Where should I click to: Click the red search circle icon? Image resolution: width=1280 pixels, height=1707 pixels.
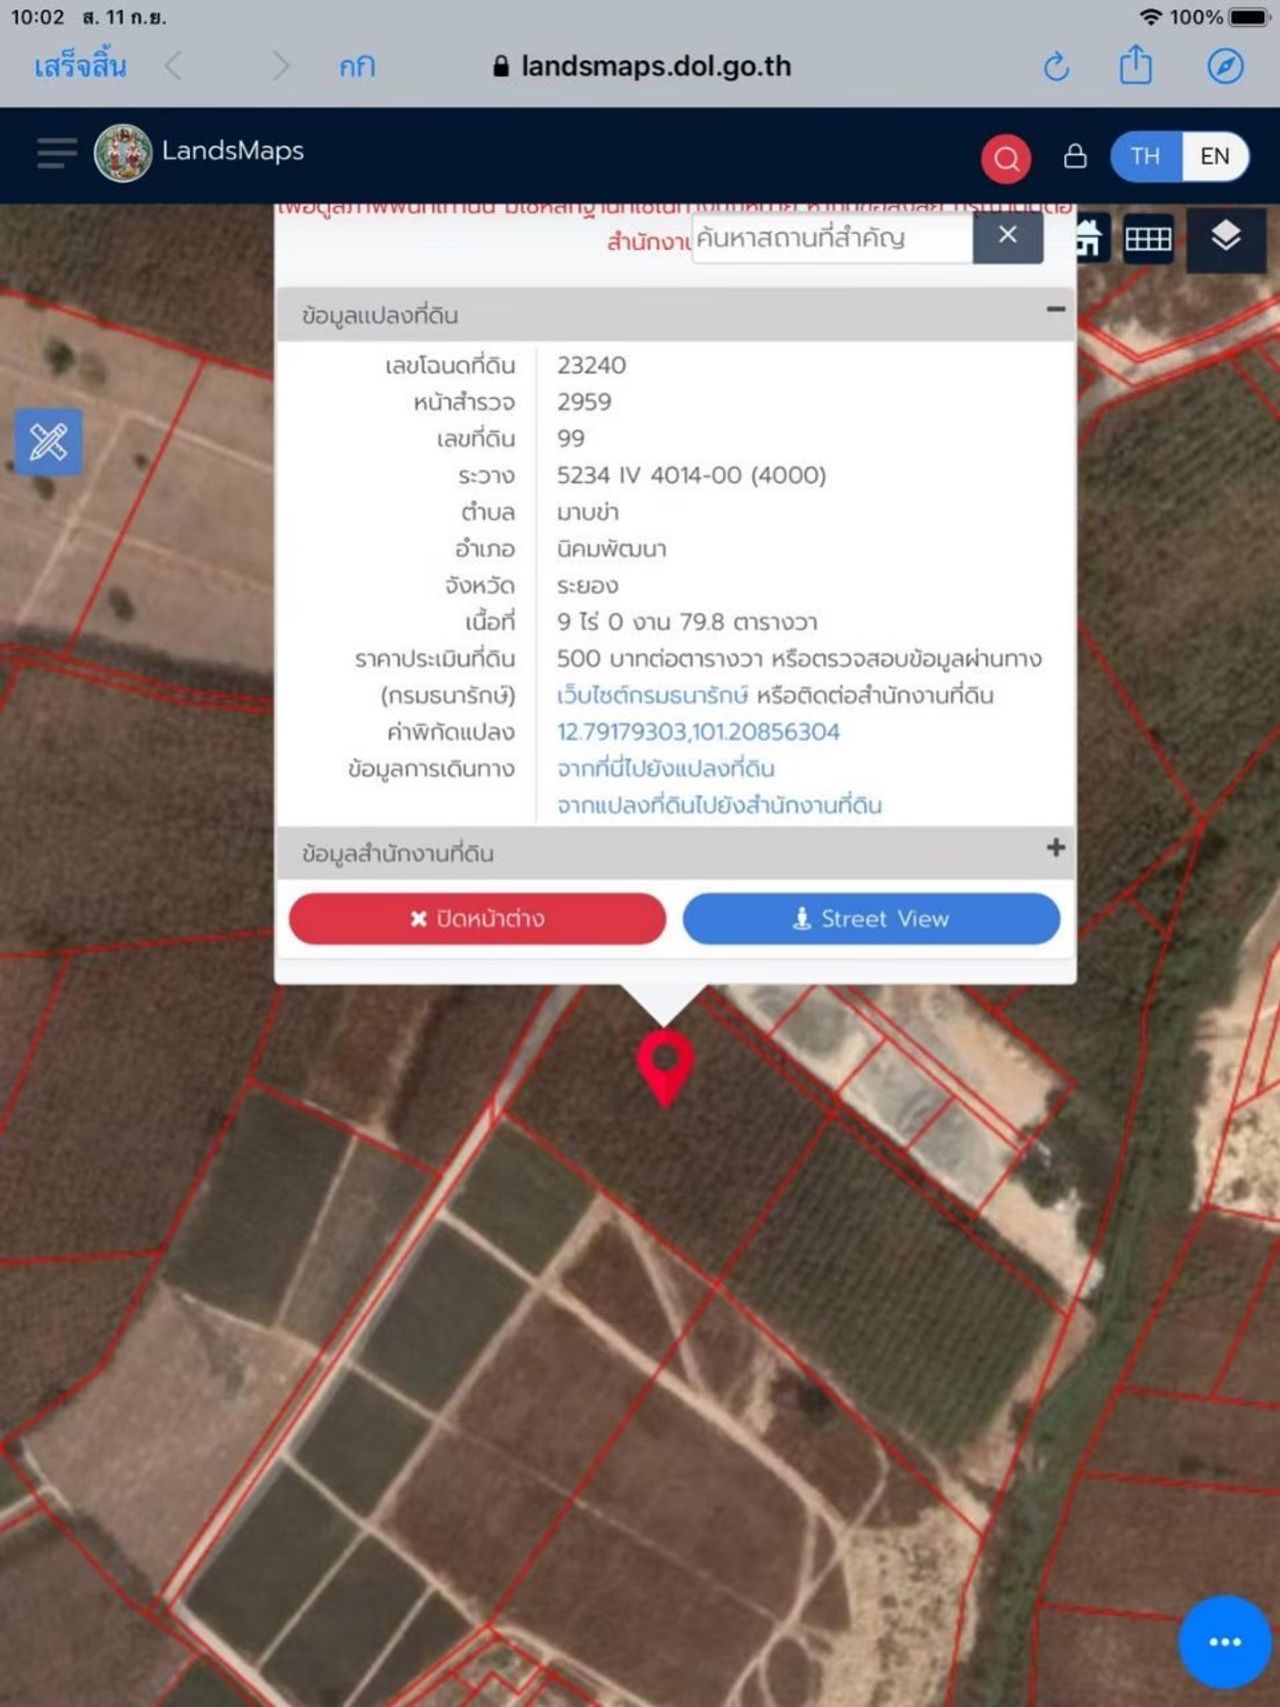pos(1006,157)
